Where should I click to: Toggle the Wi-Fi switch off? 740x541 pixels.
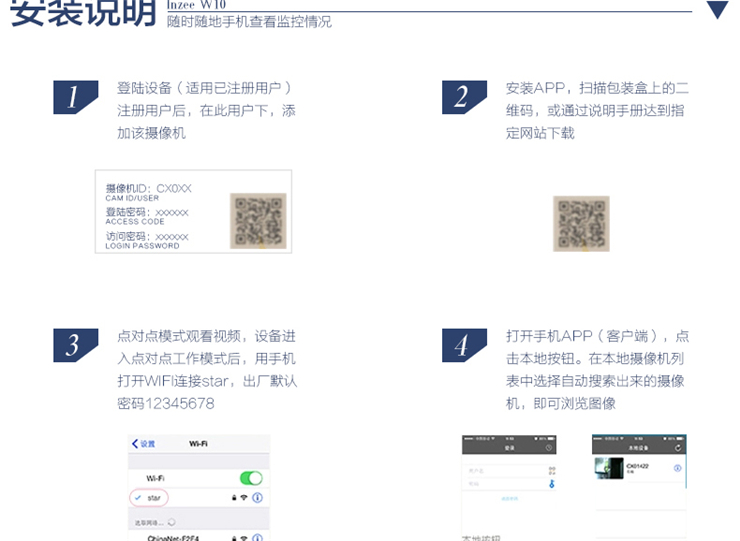[x=250, y=478]
